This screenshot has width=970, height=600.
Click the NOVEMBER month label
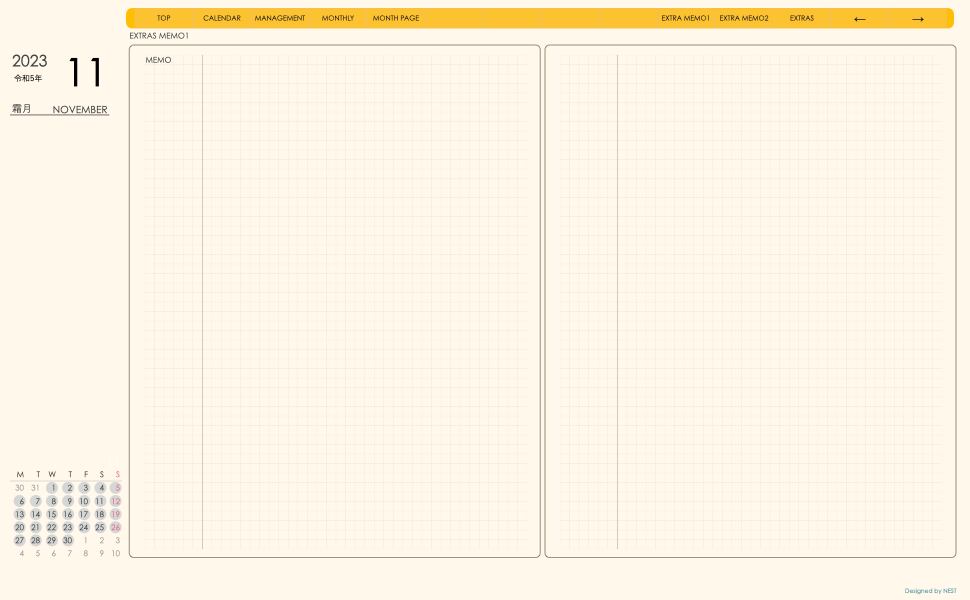coord(80,109)
